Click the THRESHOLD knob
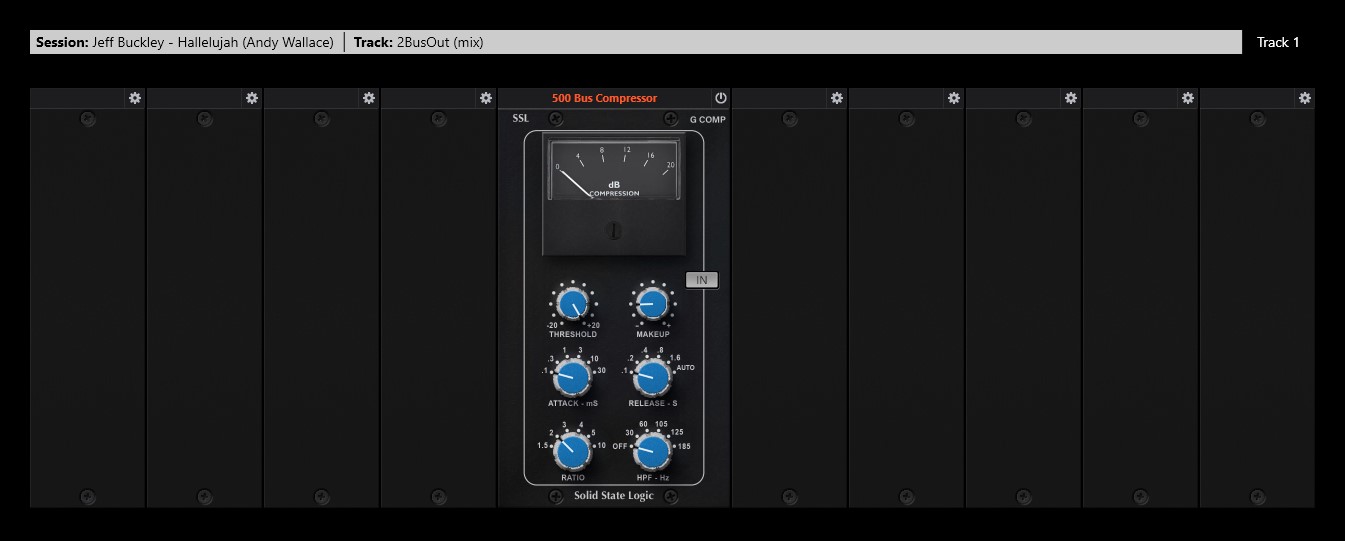The height and width of the screenshot is (541, 1345). pyautogui.click(x=572, y=305)
